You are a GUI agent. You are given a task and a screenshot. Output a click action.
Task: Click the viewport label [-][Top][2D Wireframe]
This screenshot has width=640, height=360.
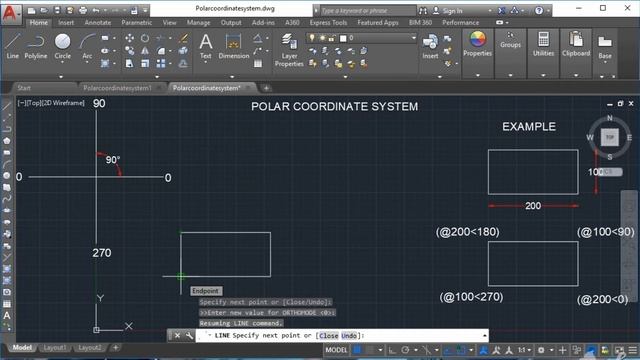(x=51, y=103)
